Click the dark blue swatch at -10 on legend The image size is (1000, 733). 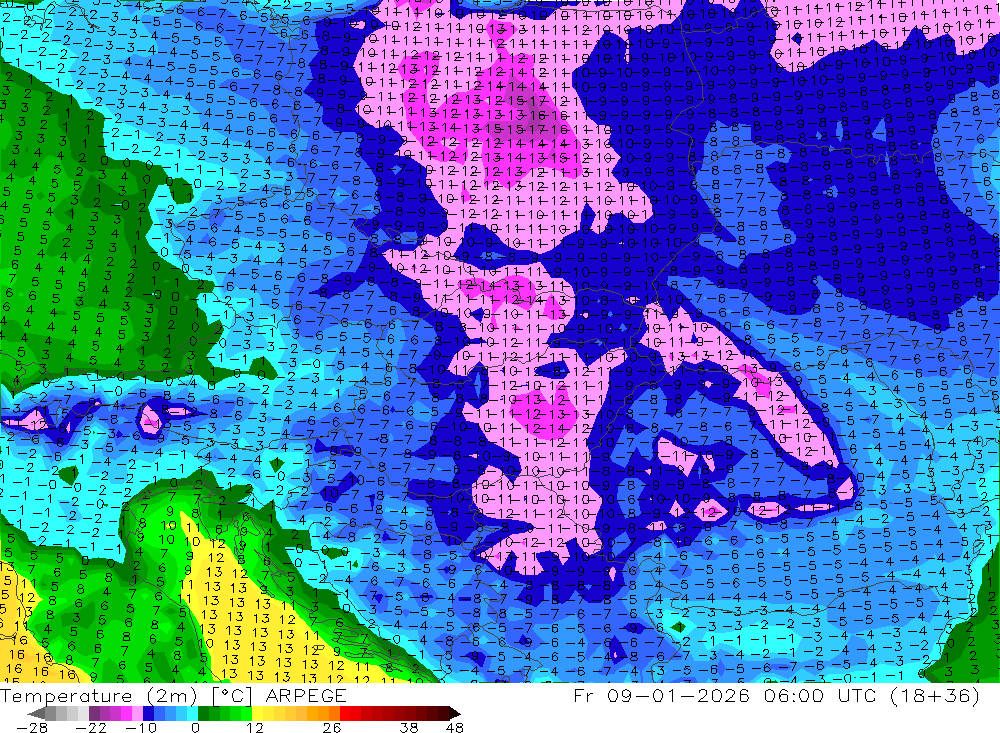[148, 713]
